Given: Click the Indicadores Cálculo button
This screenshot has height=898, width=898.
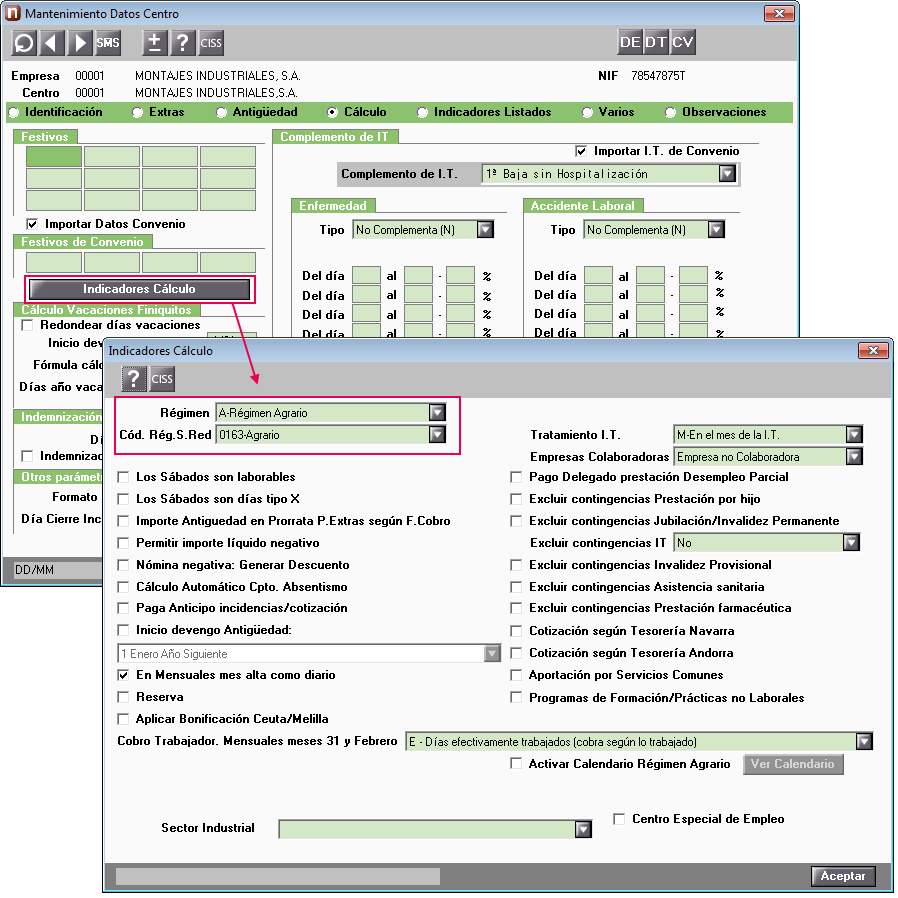Looking at the screenshot, I should pos(139,289).
